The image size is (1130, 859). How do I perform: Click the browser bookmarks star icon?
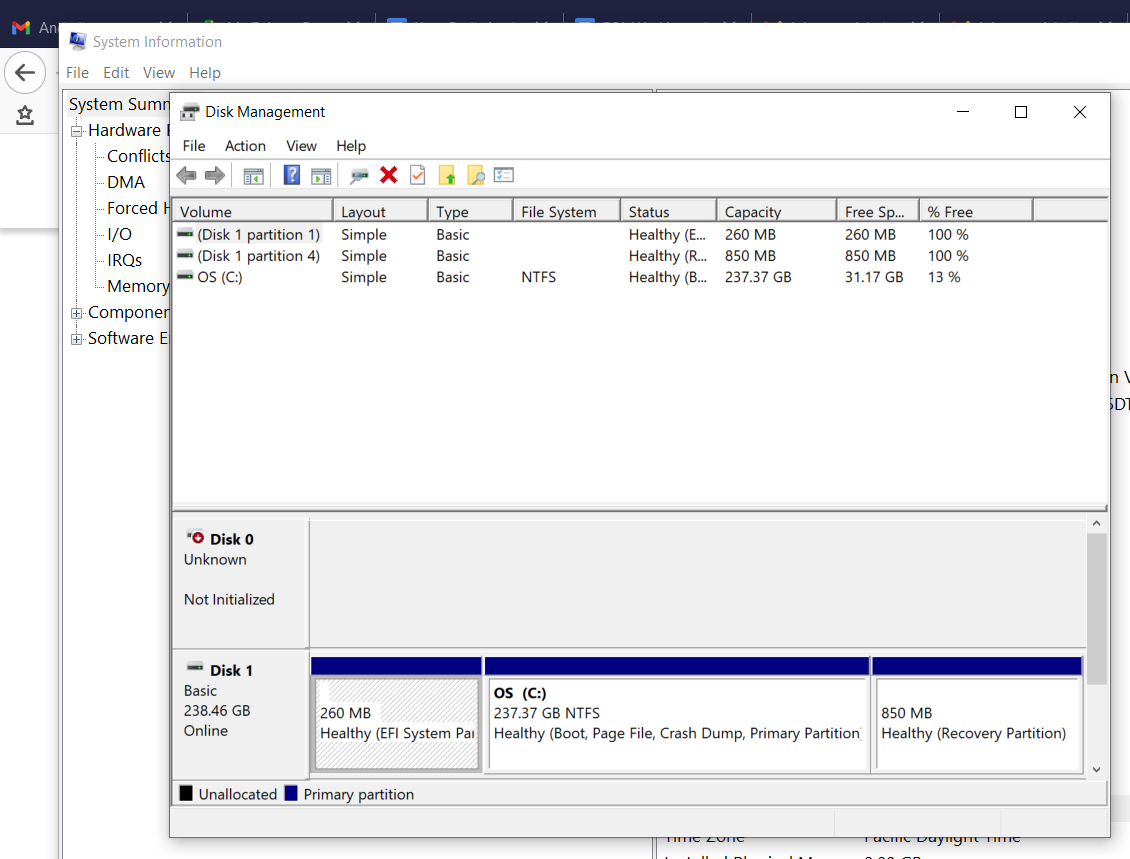(x=25, y=115)
